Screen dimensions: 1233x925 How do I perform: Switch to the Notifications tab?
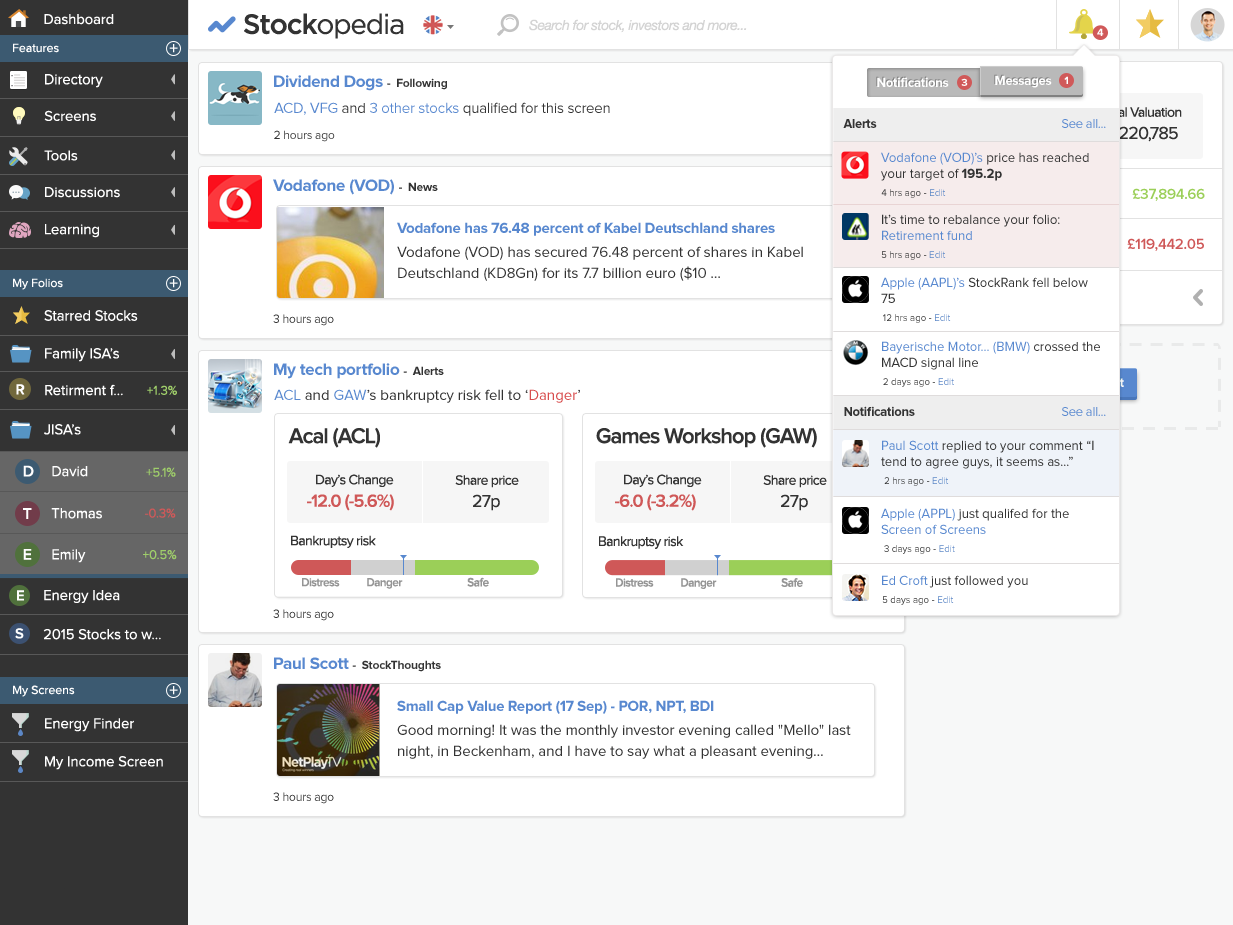[922, 82]
